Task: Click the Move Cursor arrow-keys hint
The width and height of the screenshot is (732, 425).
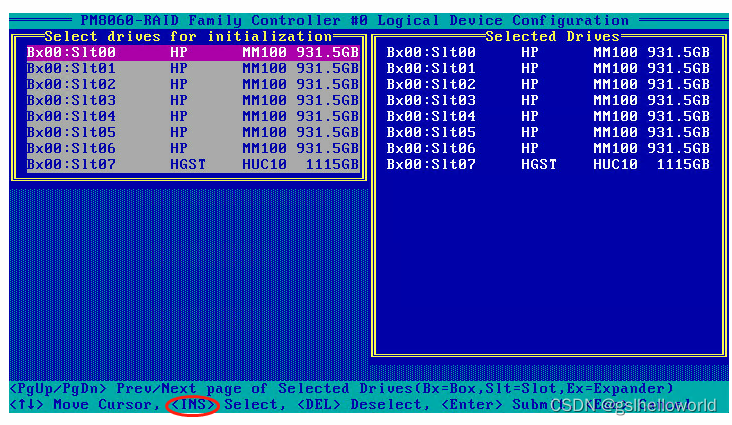Action: (85, 404)
